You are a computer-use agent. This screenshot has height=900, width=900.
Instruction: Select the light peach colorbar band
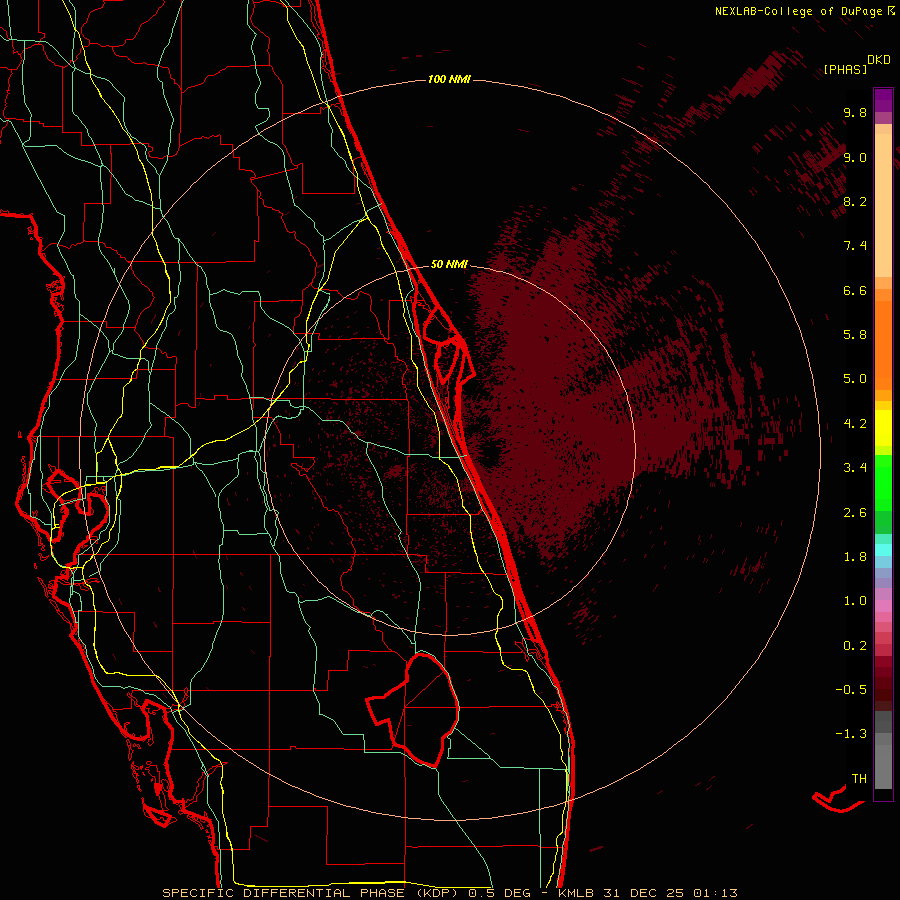(x=883, y=205)
